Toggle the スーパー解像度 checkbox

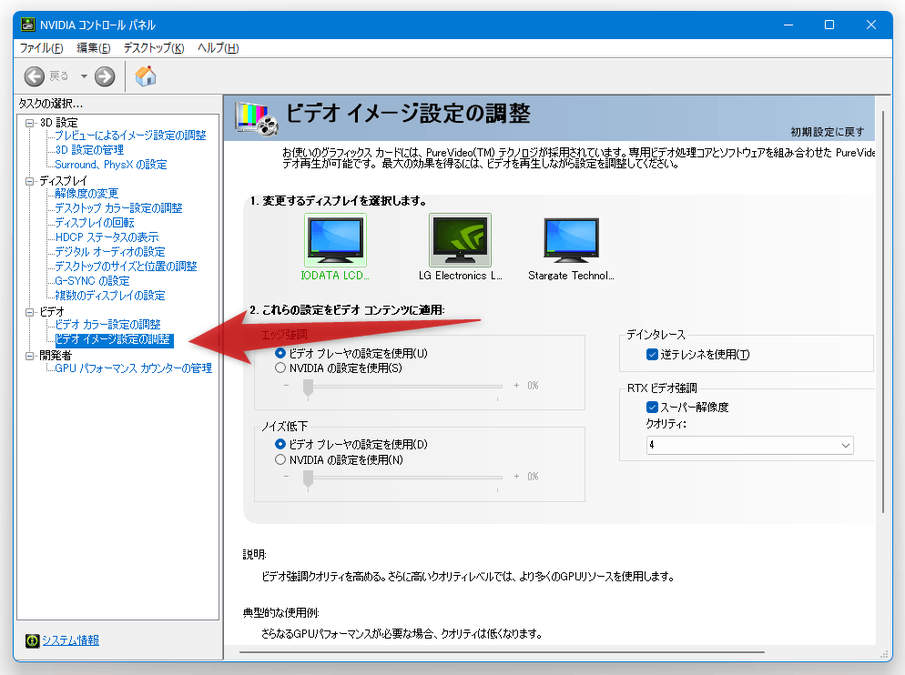pos(652,407)
